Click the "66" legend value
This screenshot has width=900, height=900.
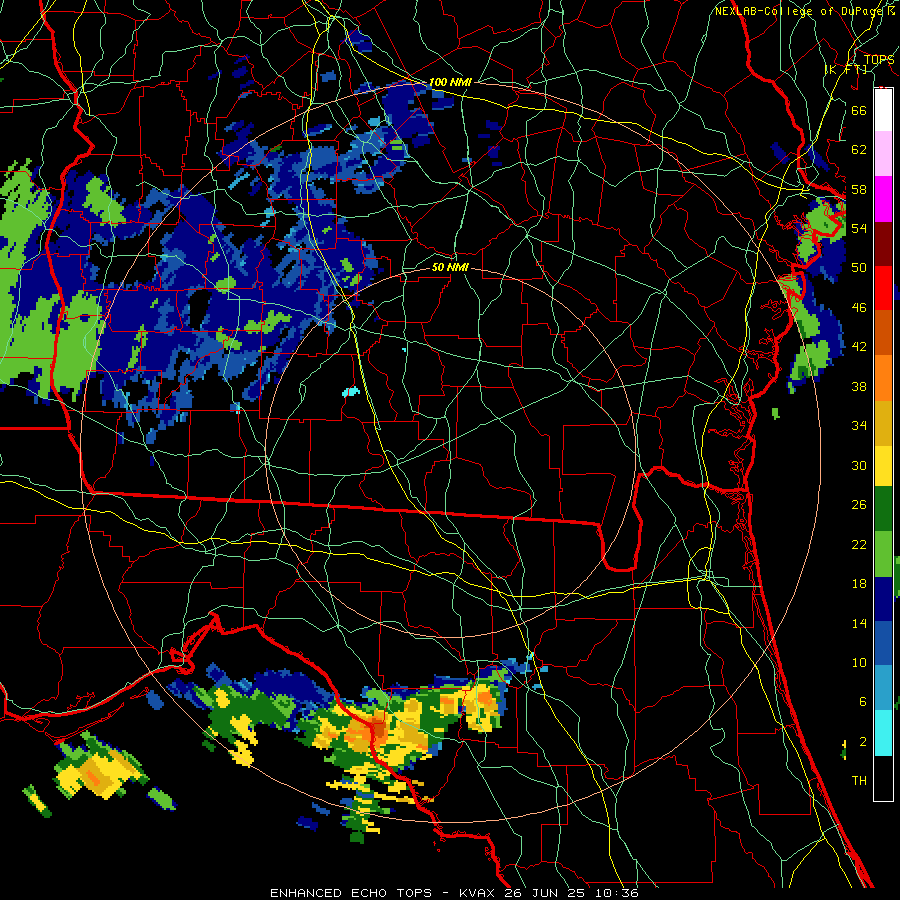pyautogui.click(x=859, y=110)
